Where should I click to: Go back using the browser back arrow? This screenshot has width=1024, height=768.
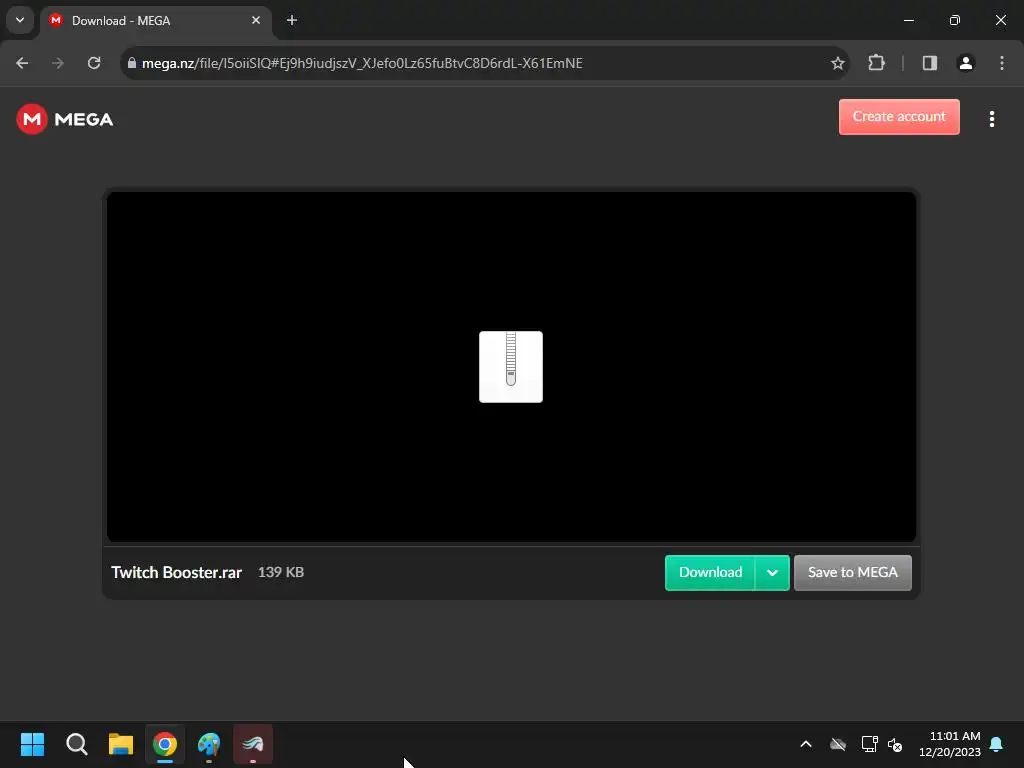pyautogui.click(x=22, y=63)
